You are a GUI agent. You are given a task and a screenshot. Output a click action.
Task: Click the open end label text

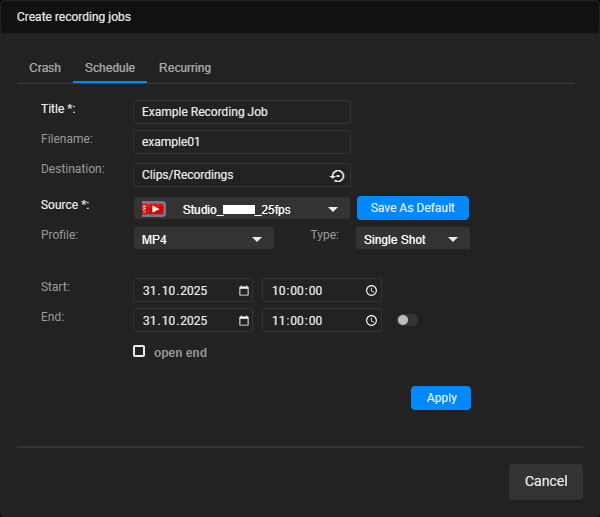(x=180, y=352)
